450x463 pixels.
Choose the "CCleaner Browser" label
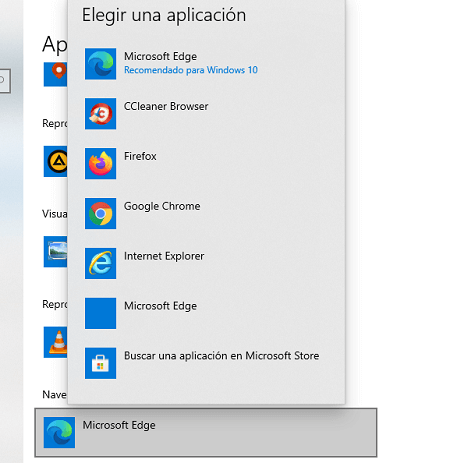pos(166,106)
